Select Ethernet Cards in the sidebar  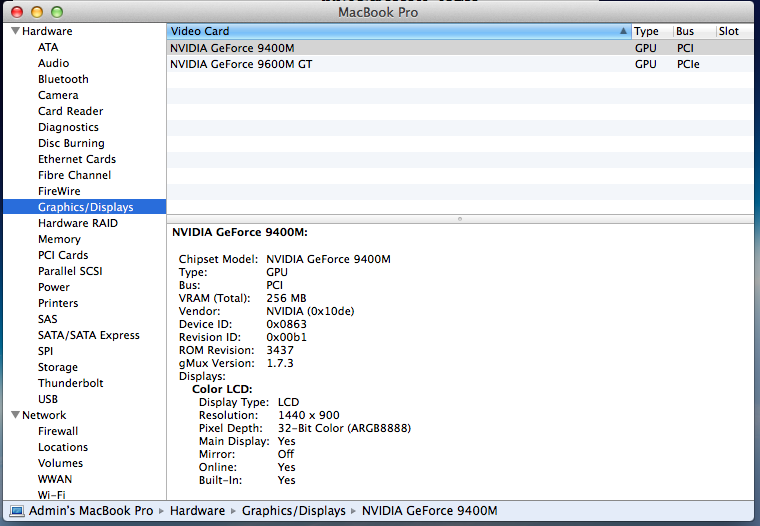77,159
